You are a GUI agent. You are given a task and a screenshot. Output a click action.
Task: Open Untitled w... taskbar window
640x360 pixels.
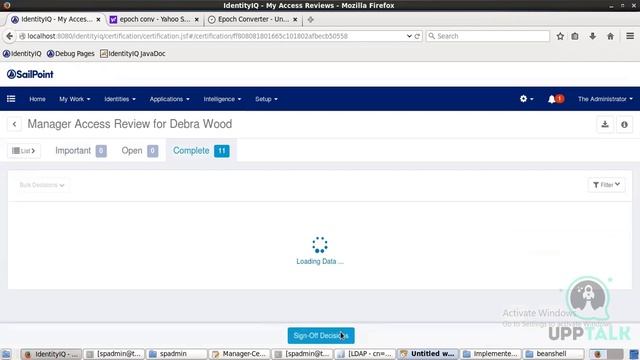[428, 354]
